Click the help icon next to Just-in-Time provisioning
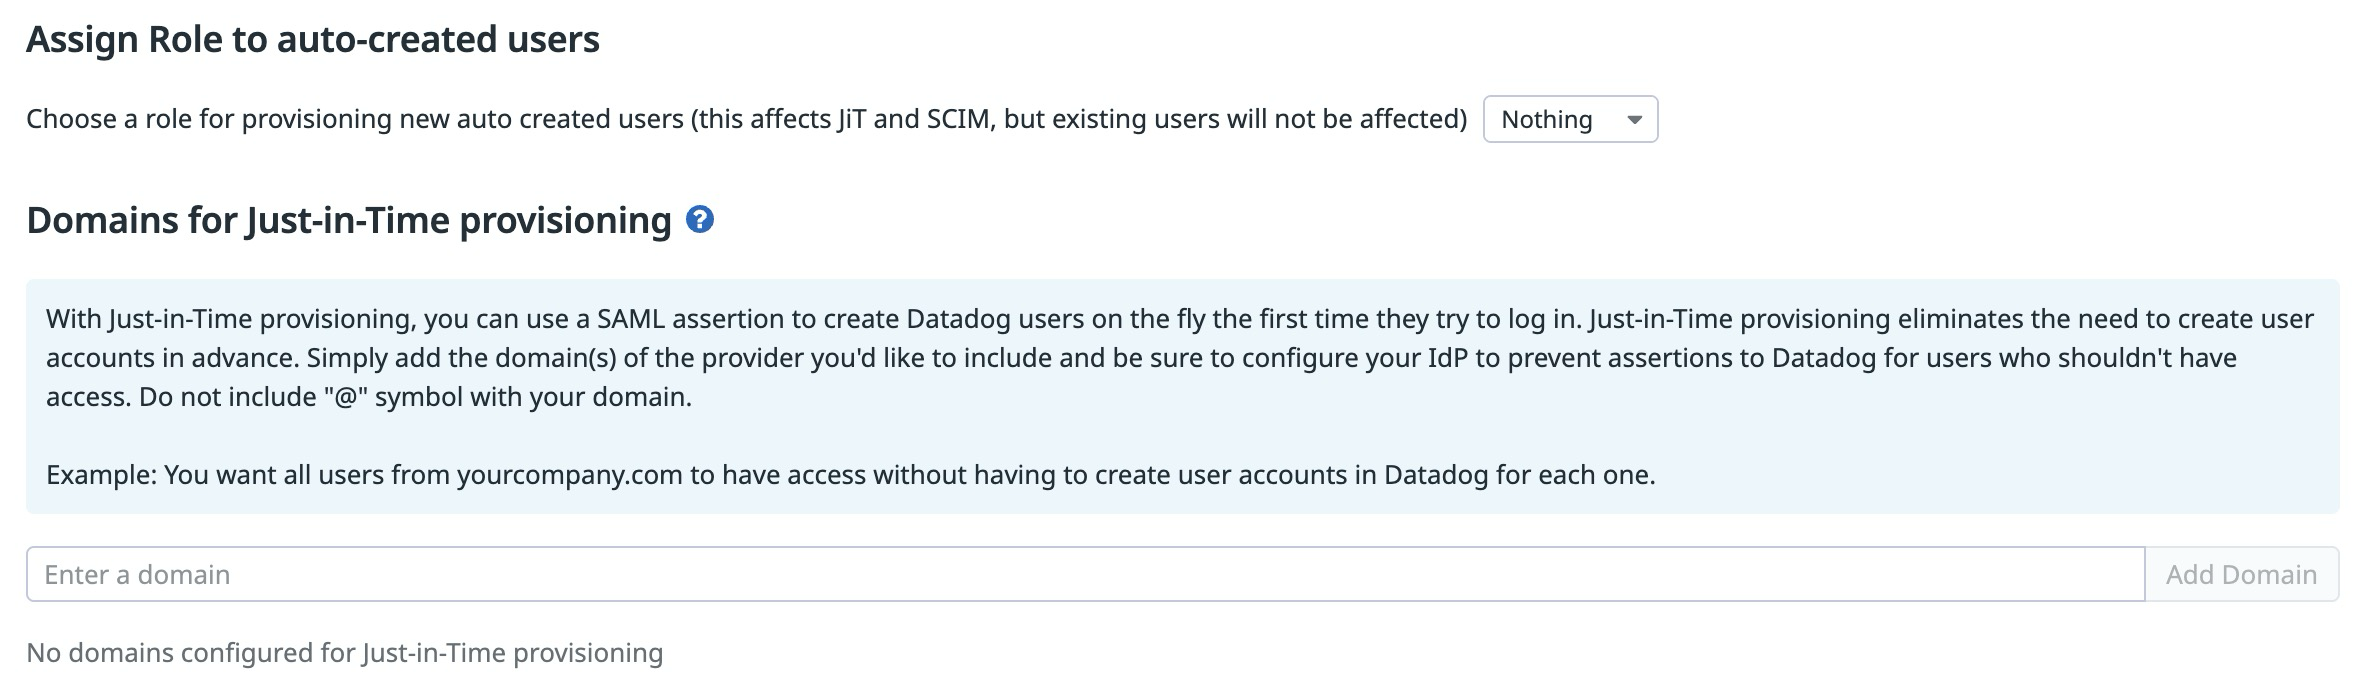Image resolution: width=2366 pixels, height=696 pixels. point(698,220)
